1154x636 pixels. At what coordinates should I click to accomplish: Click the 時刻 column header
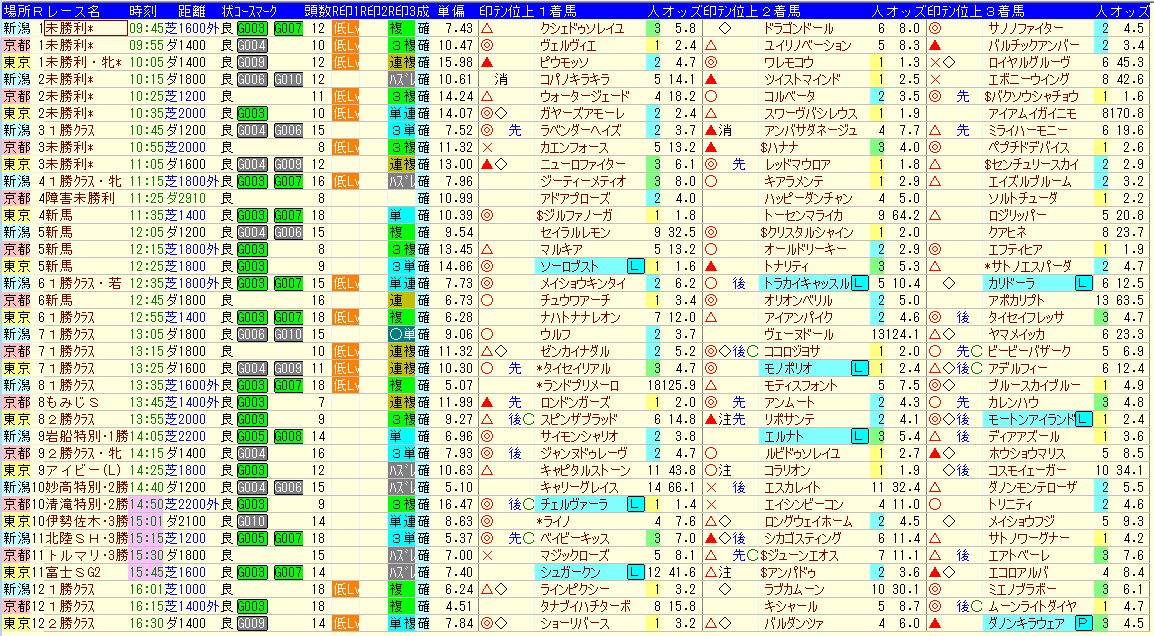[x=143, y=11]
